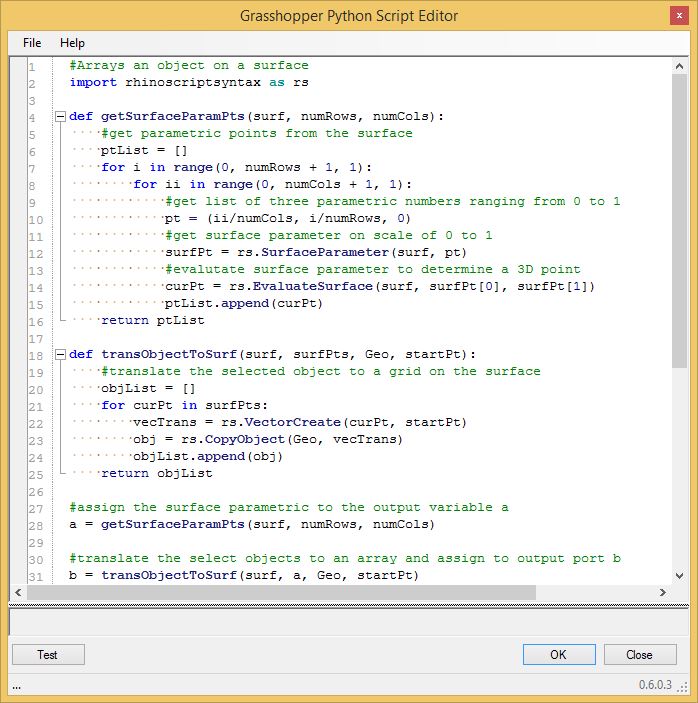
Task: Click the Close button at bottom
Action: (x=640, y=655)
